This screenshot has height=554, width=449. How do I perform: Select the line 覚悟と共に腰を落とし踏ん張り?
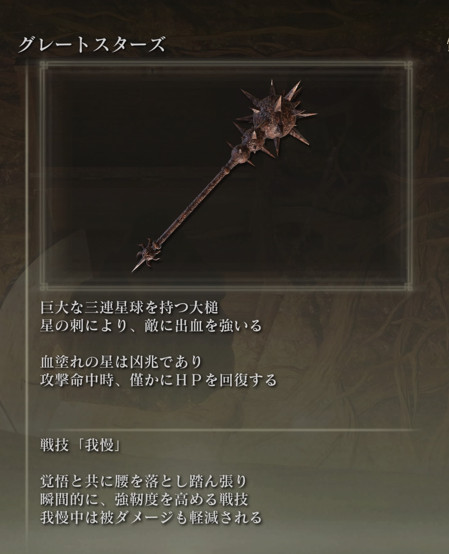click(x=143, y=481)
